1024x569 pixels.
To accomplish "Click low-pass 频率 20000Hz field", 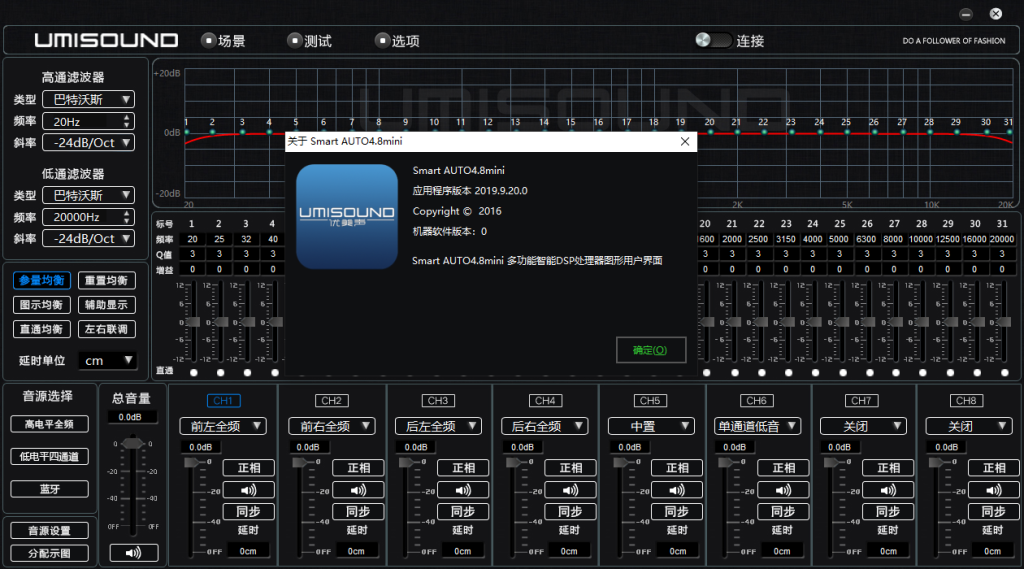I will (88, 217).
